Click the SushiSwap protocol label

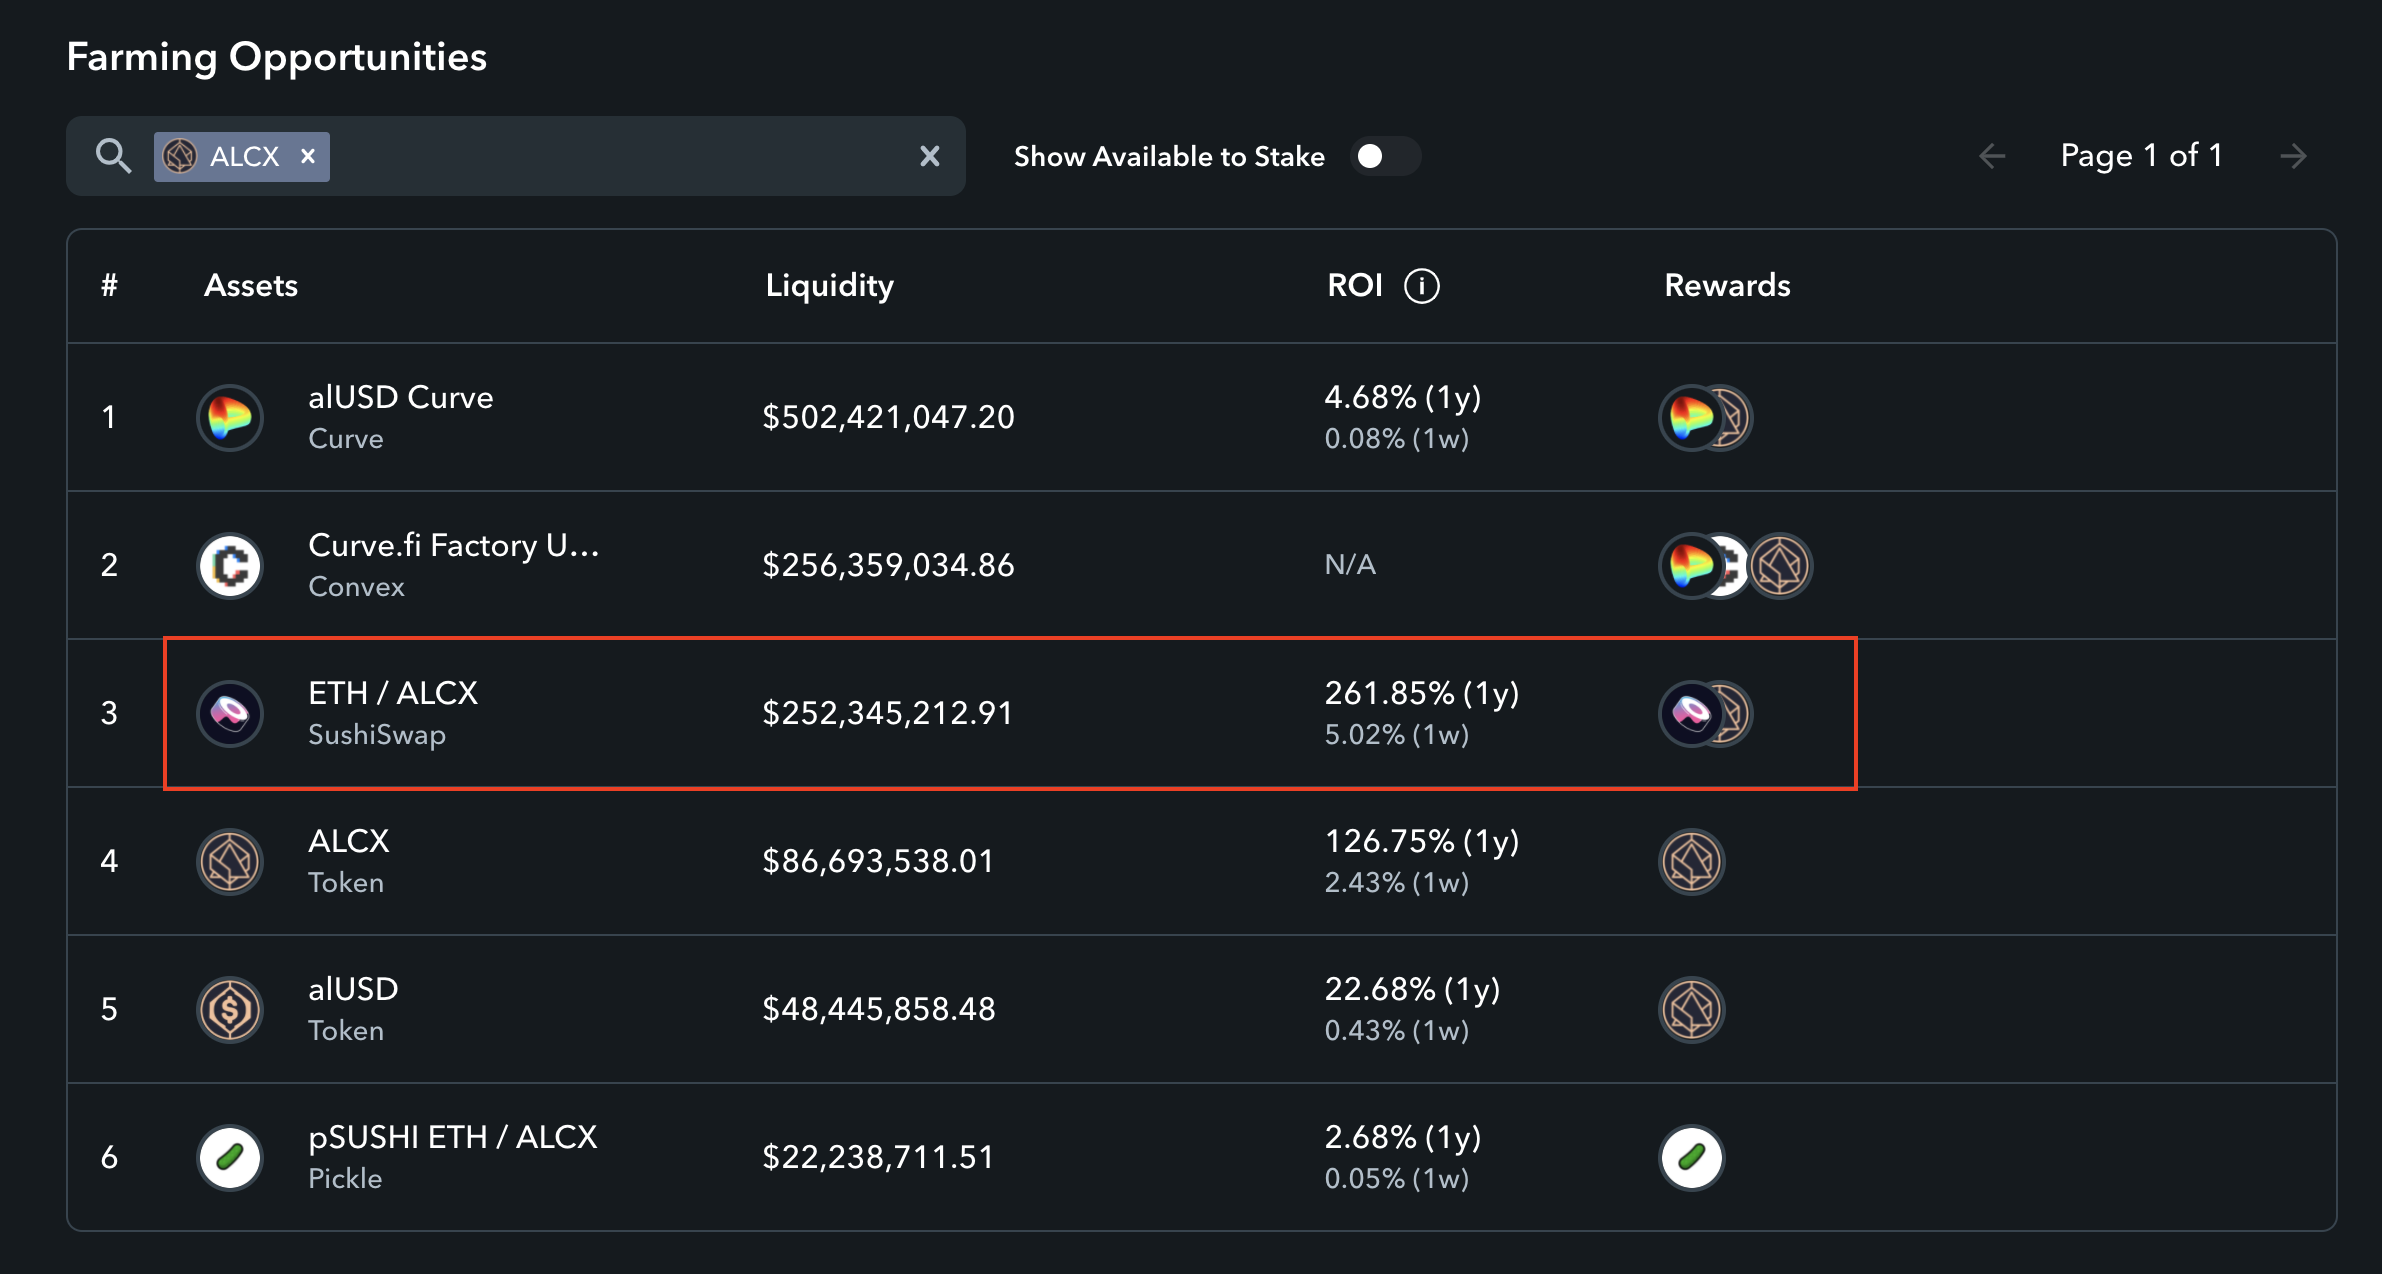(377, 735)
